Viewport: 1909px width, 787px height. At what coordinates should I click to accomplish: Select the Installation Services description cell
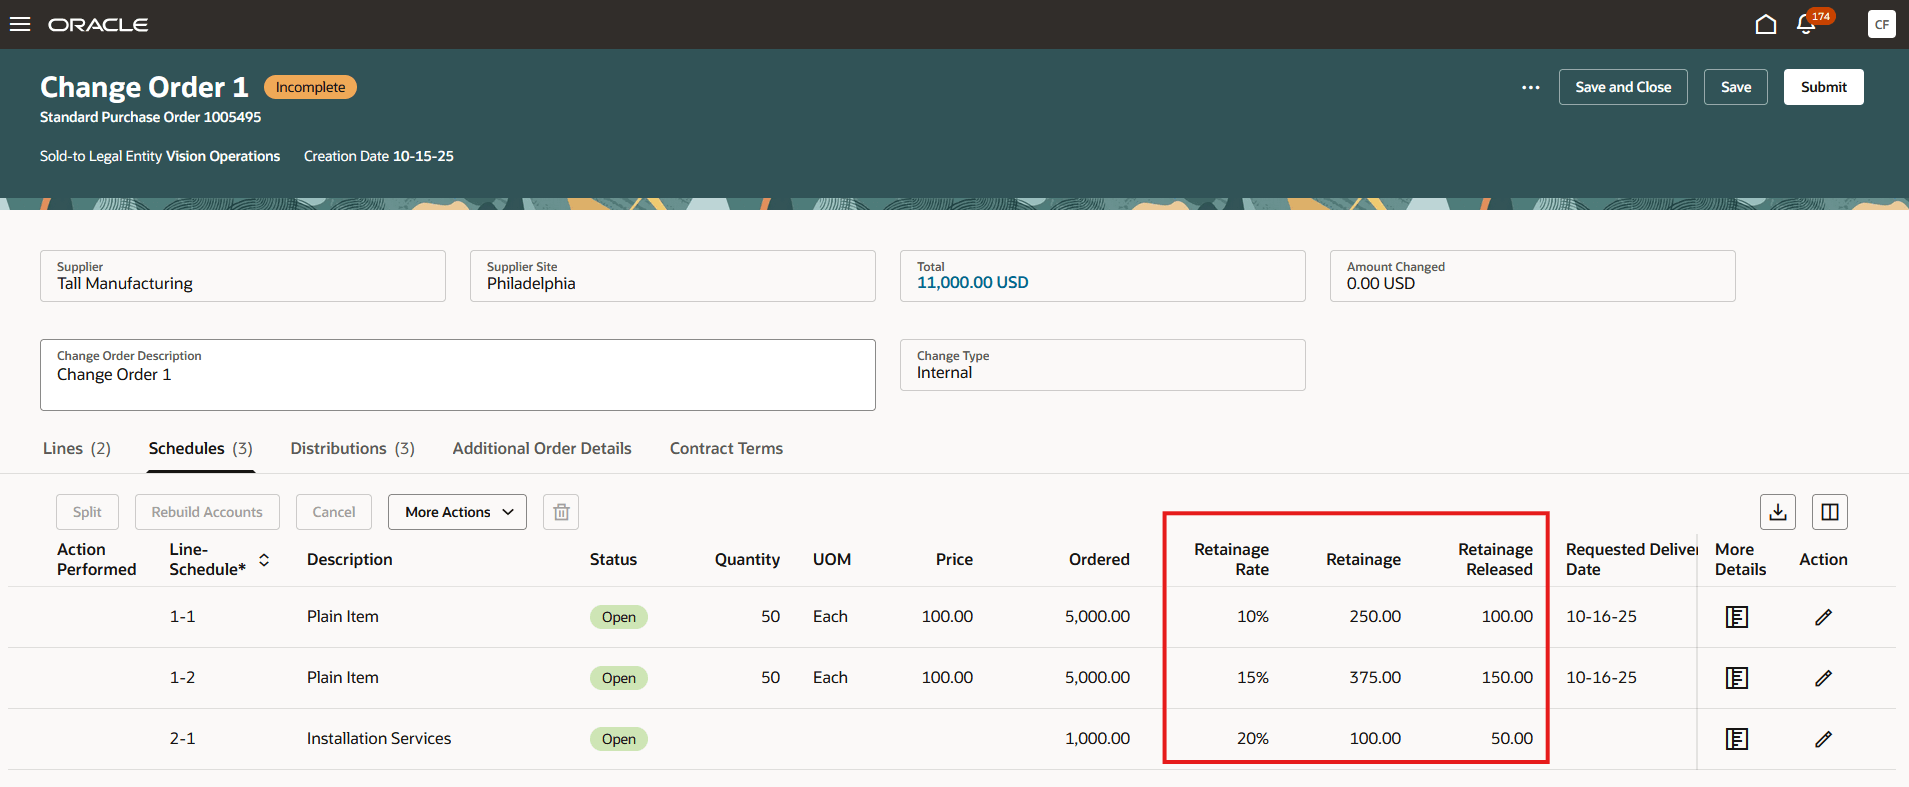379,739
